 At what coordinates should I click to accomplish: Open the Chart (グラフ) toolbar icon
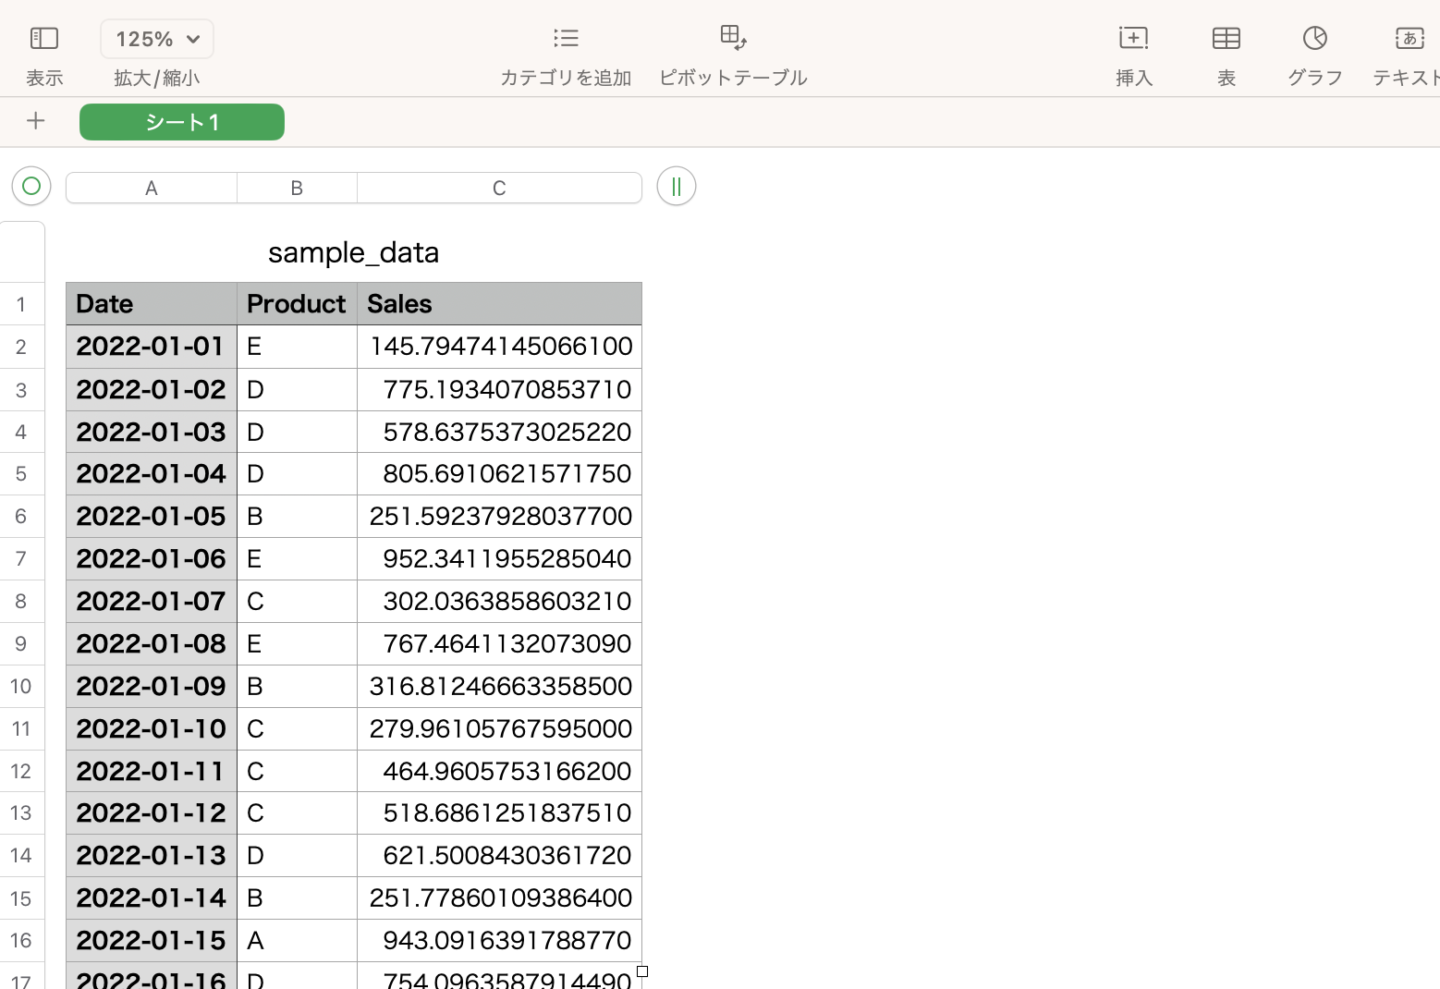coord(1314,39)
